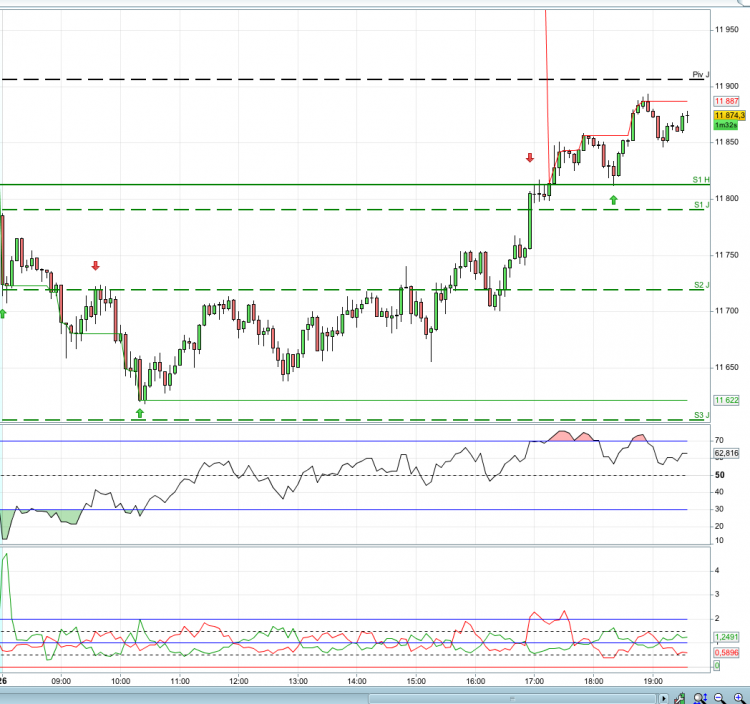
Task: Click the S1 H support line label
Action: pyautogui.click(x=701, y=179)
